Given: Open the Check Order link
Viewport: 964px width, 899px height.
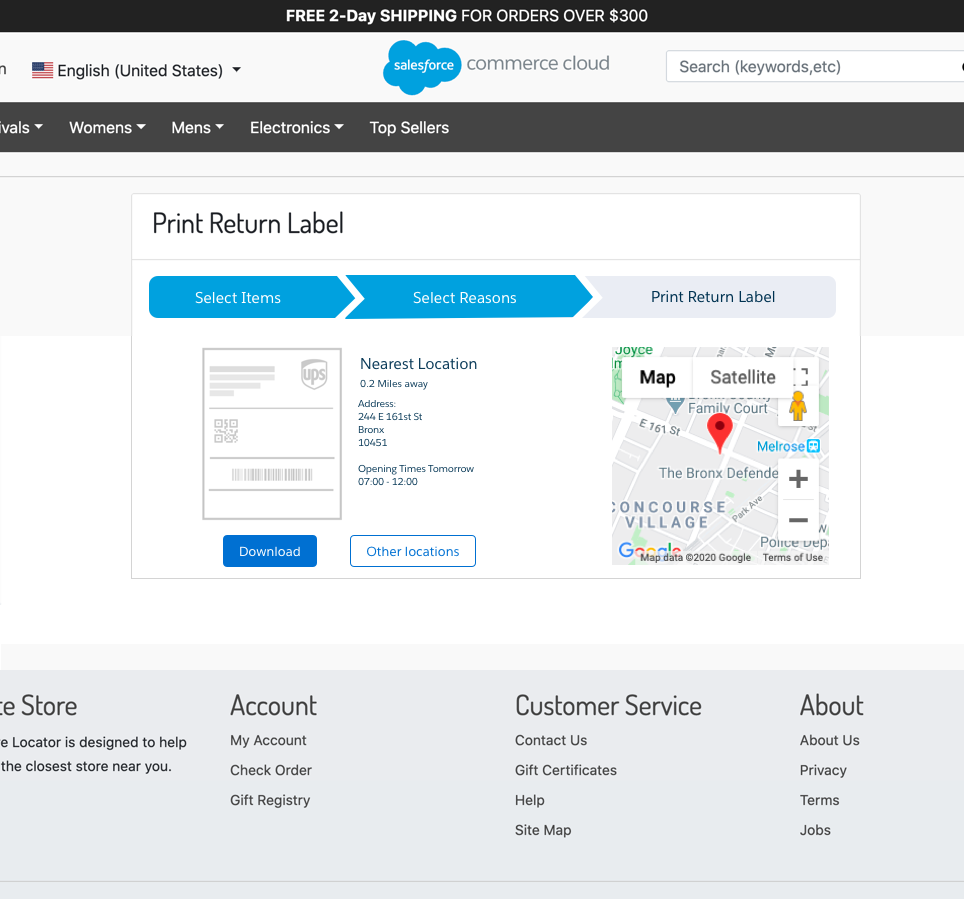Looking at the screenshot, I should point(271,770).
